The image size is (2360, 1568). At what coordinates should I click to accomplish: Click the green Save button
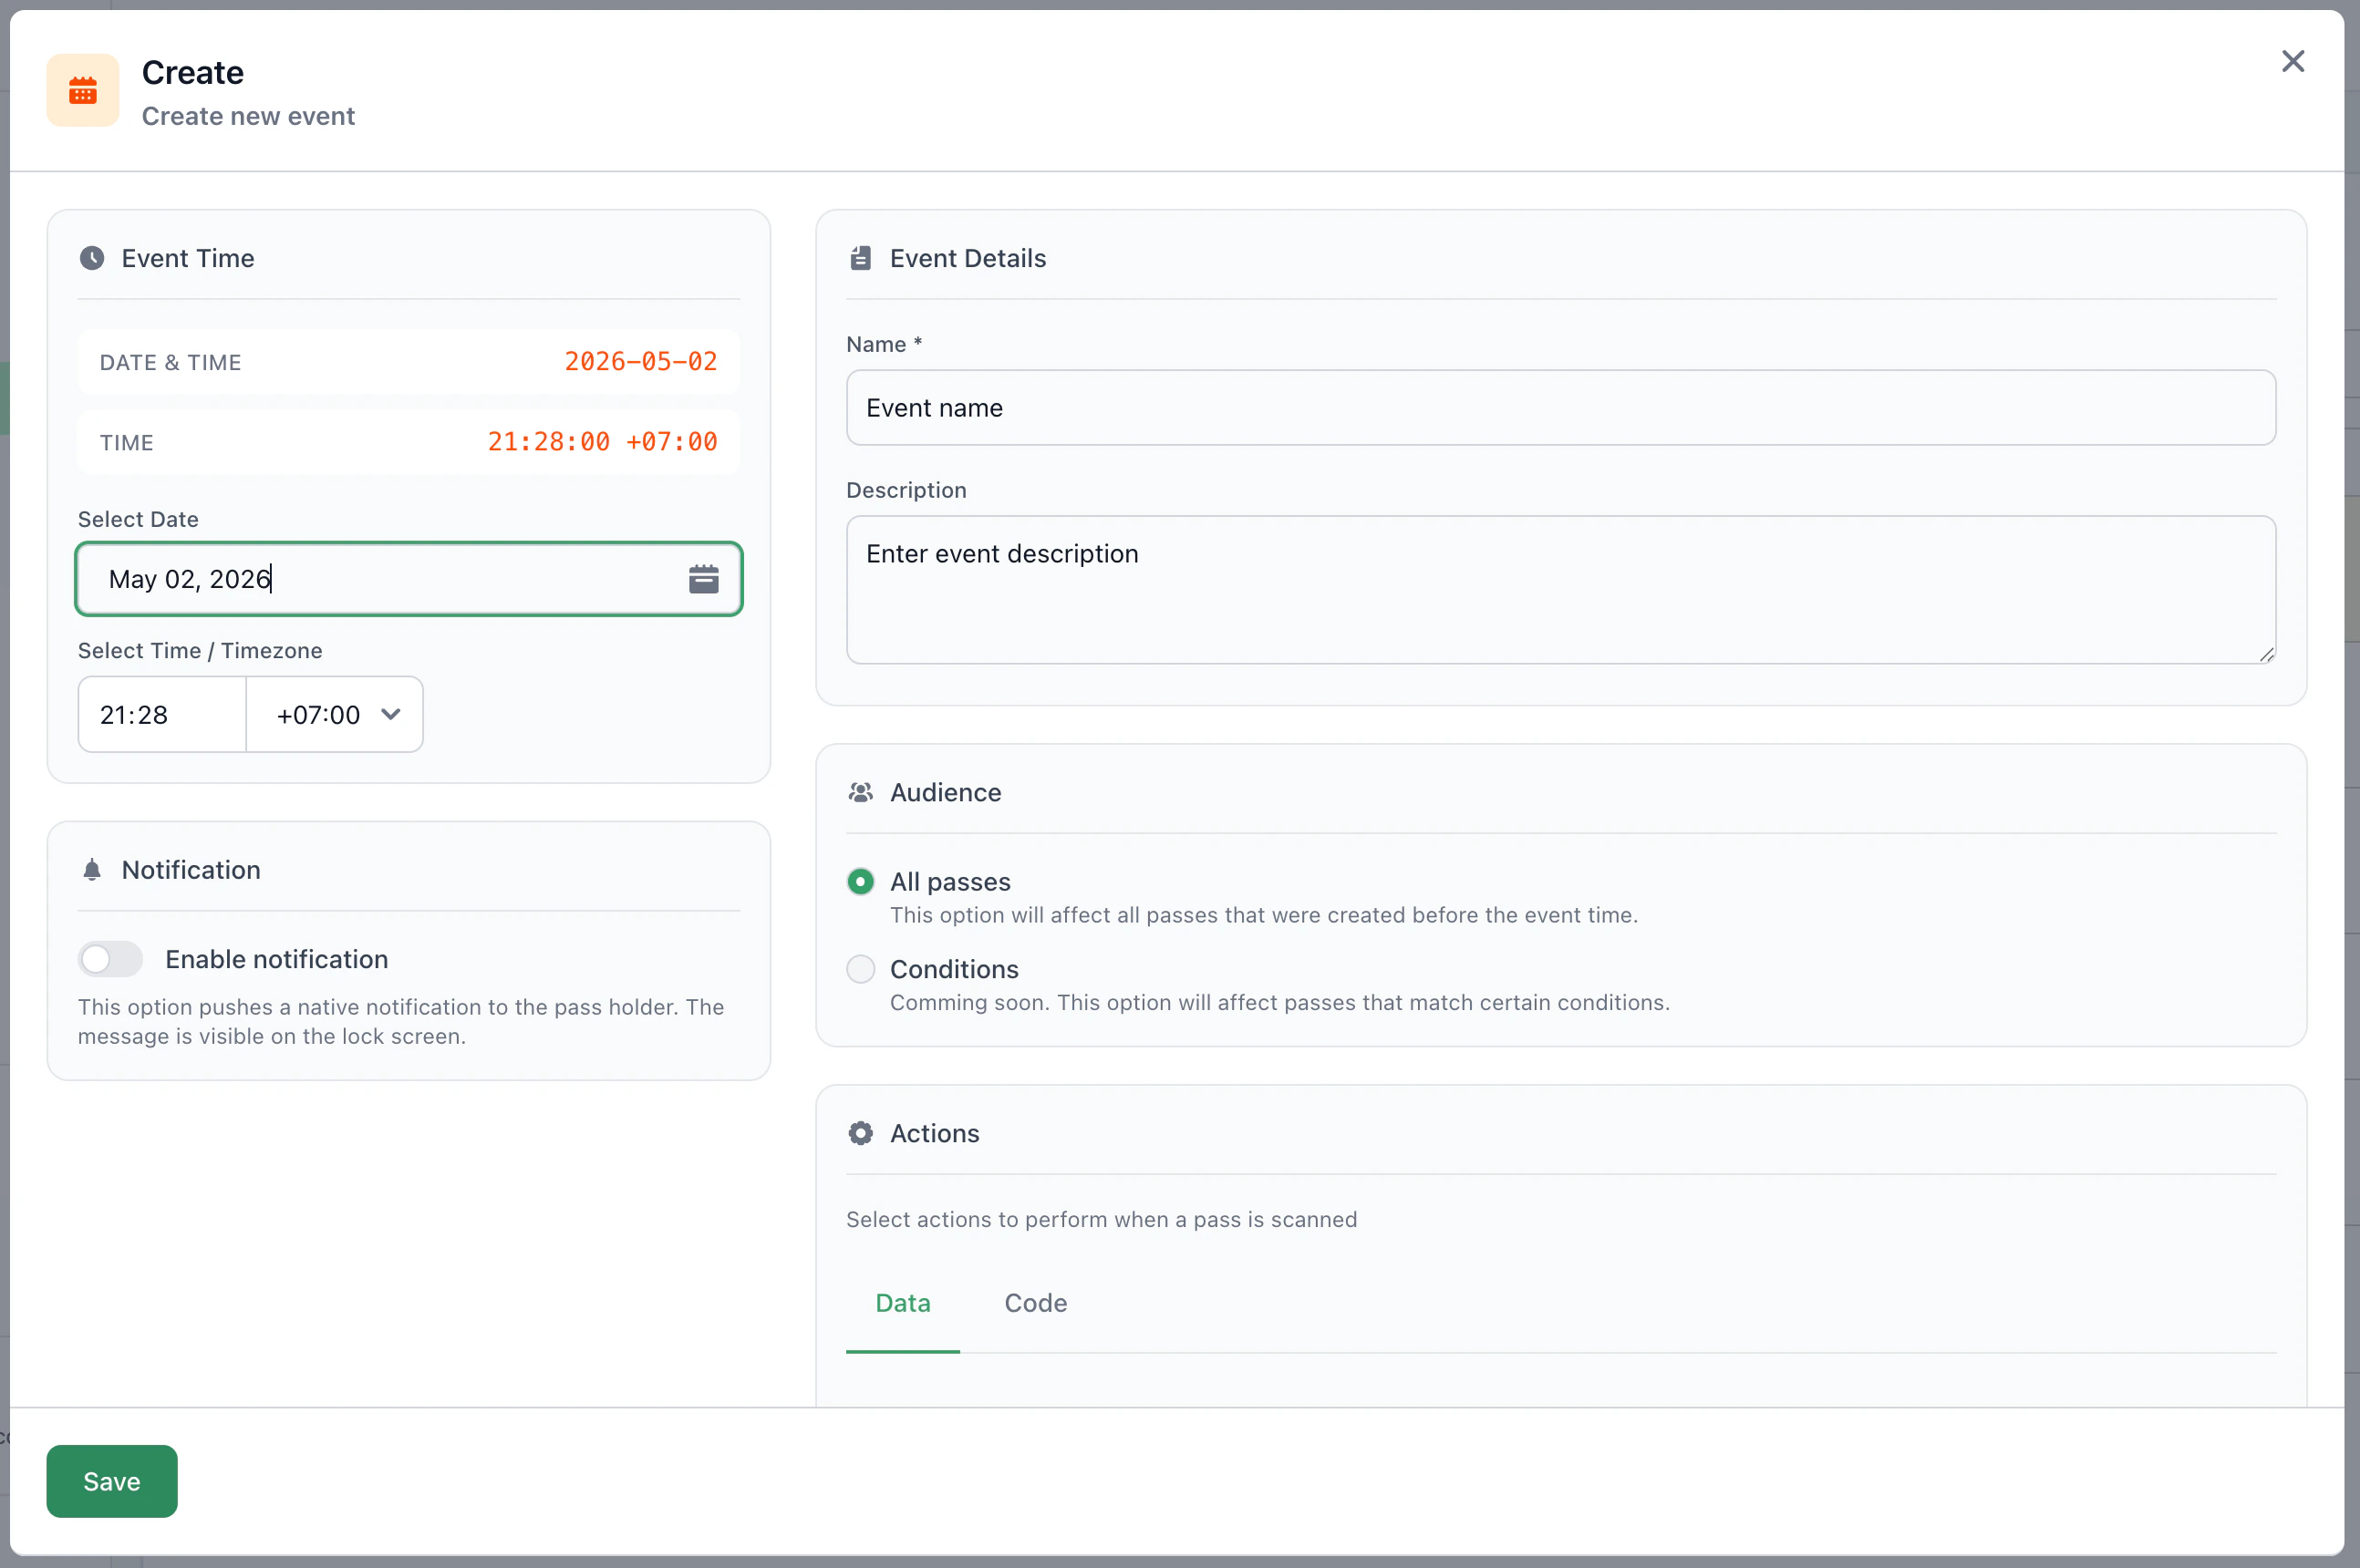point(112,1481)
